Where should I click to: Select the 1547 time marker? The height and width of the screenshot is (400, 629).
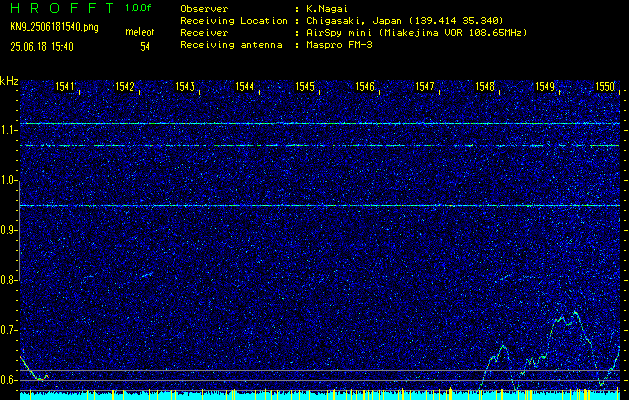(x=425, y=86)
